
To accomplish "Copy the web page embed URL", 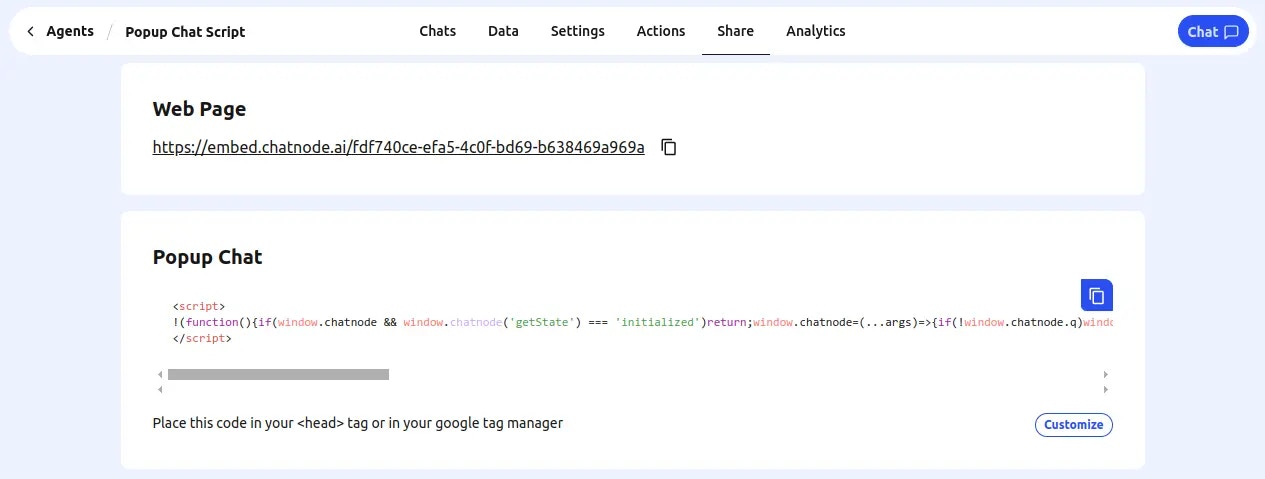I will pyautogui.click(x=669, y=148).
